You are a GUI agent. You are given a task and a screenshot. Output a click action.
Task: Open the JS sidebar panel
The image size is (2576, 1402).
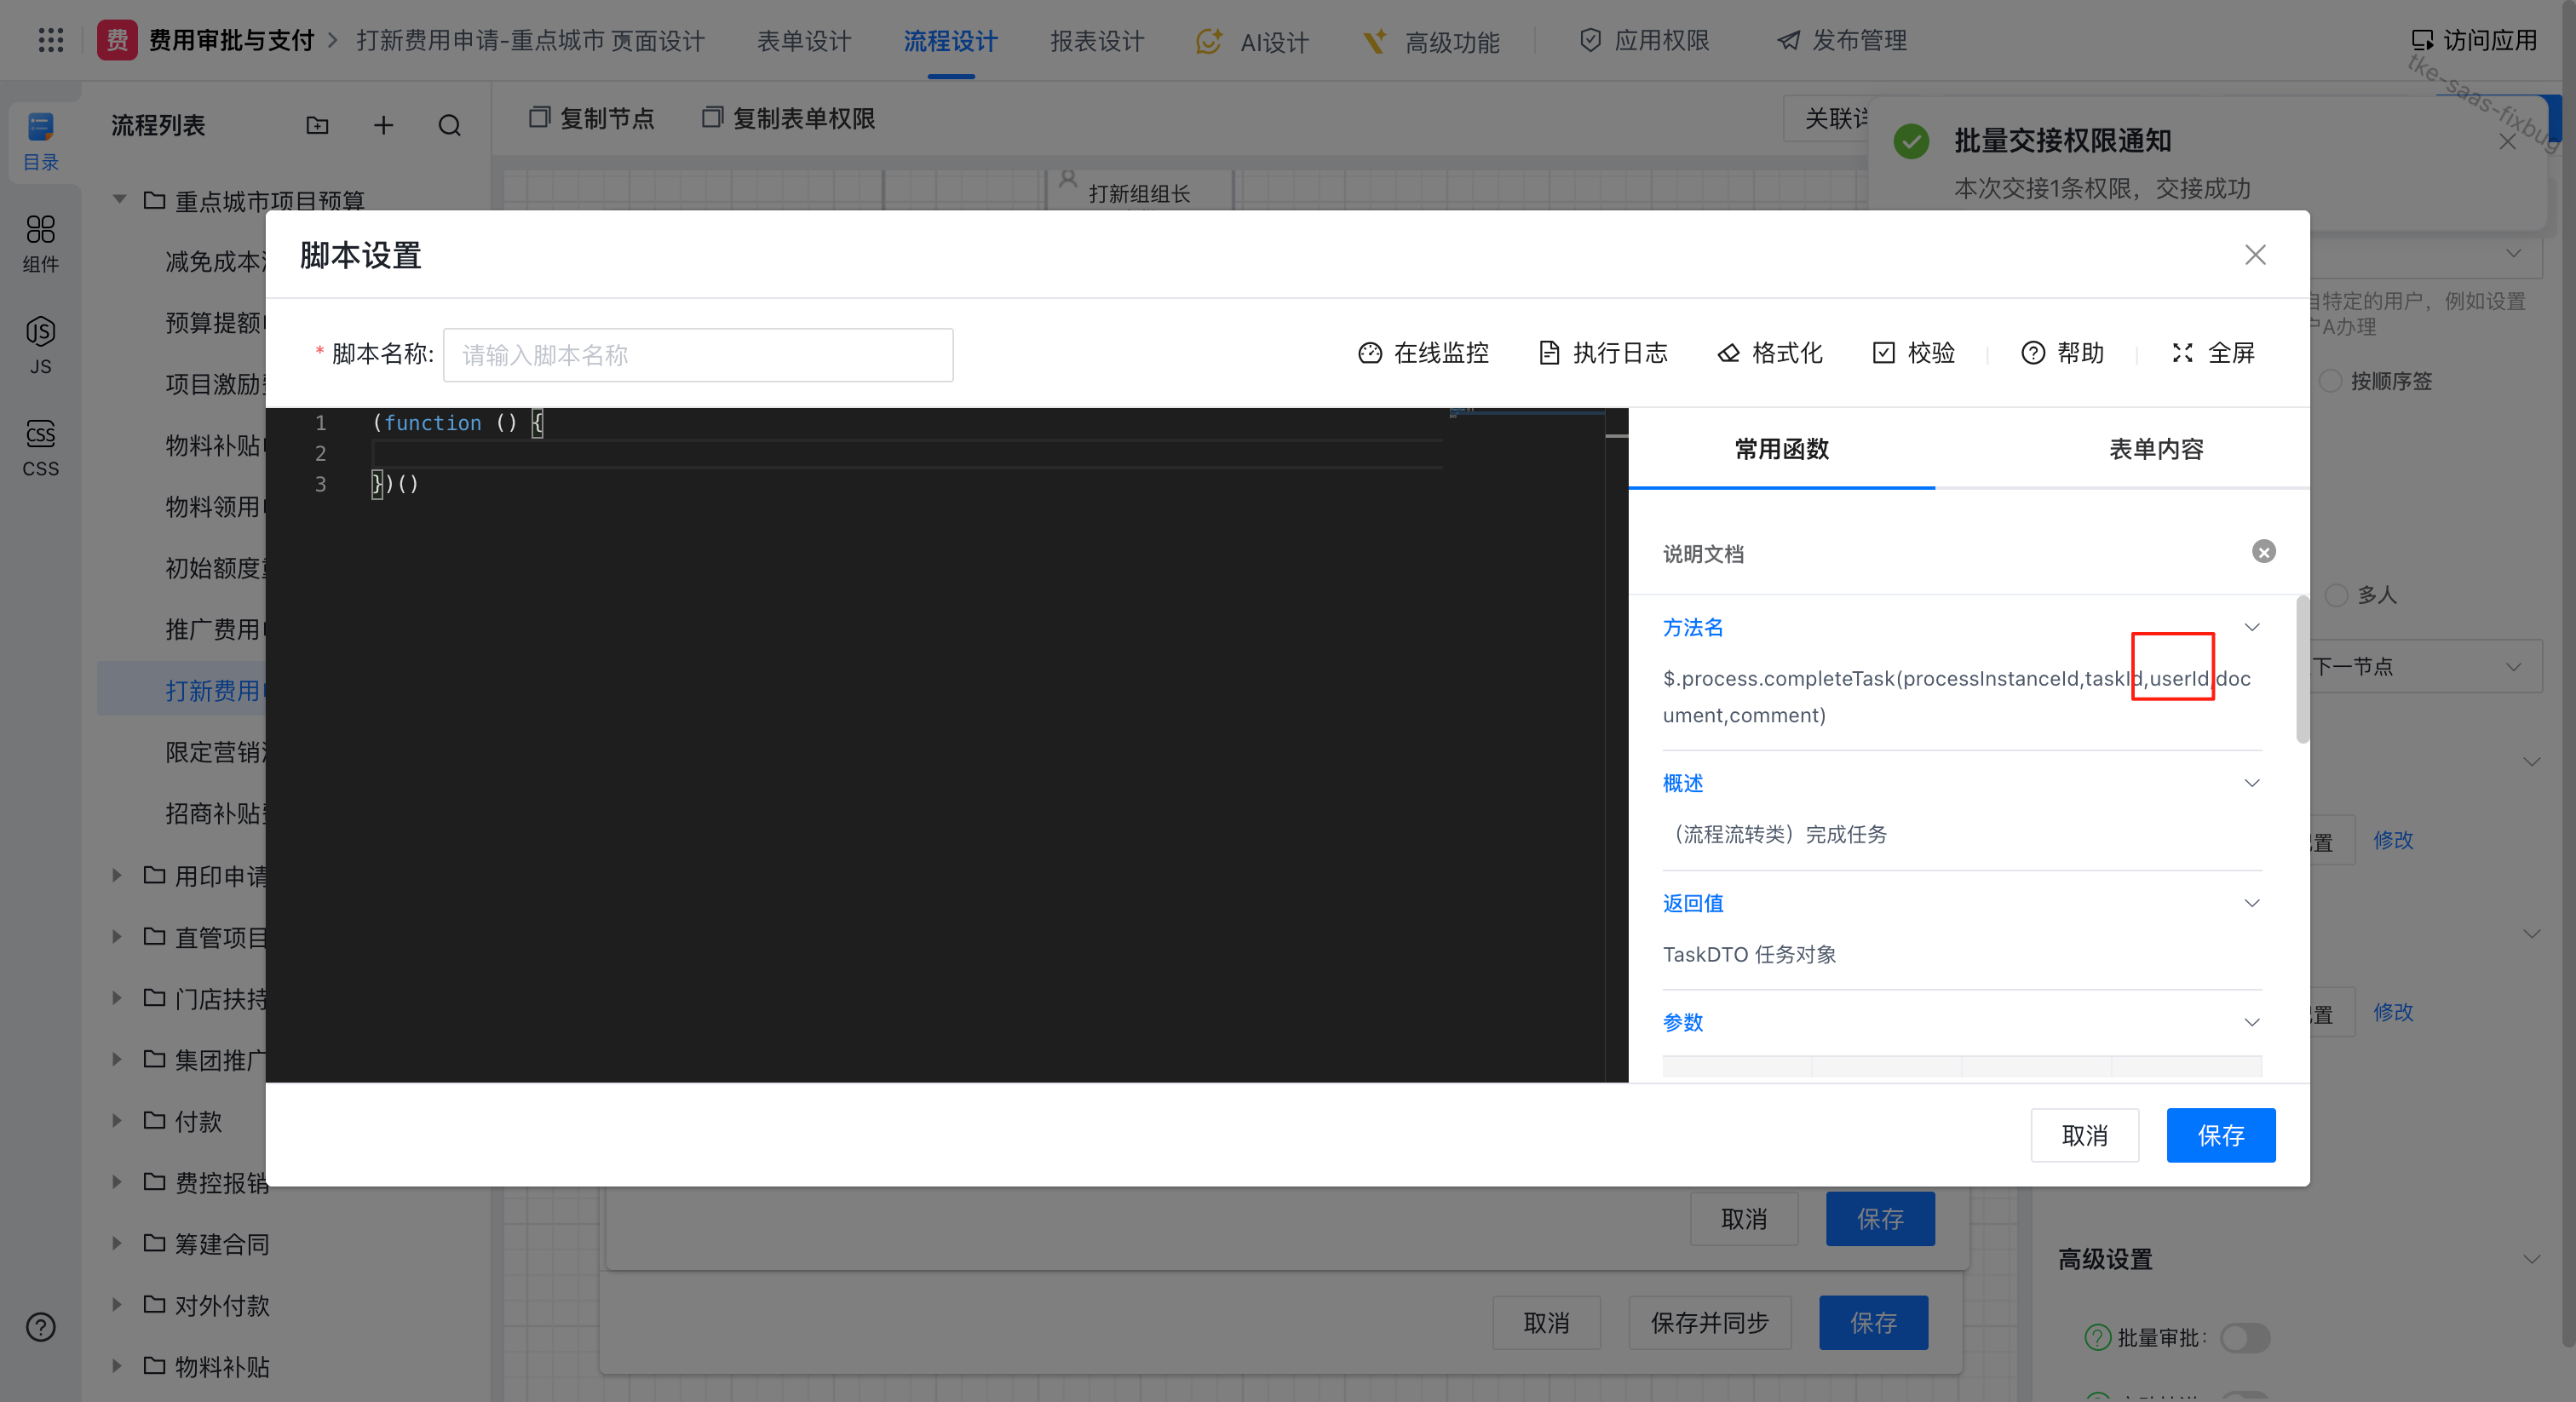coord(41,346)
